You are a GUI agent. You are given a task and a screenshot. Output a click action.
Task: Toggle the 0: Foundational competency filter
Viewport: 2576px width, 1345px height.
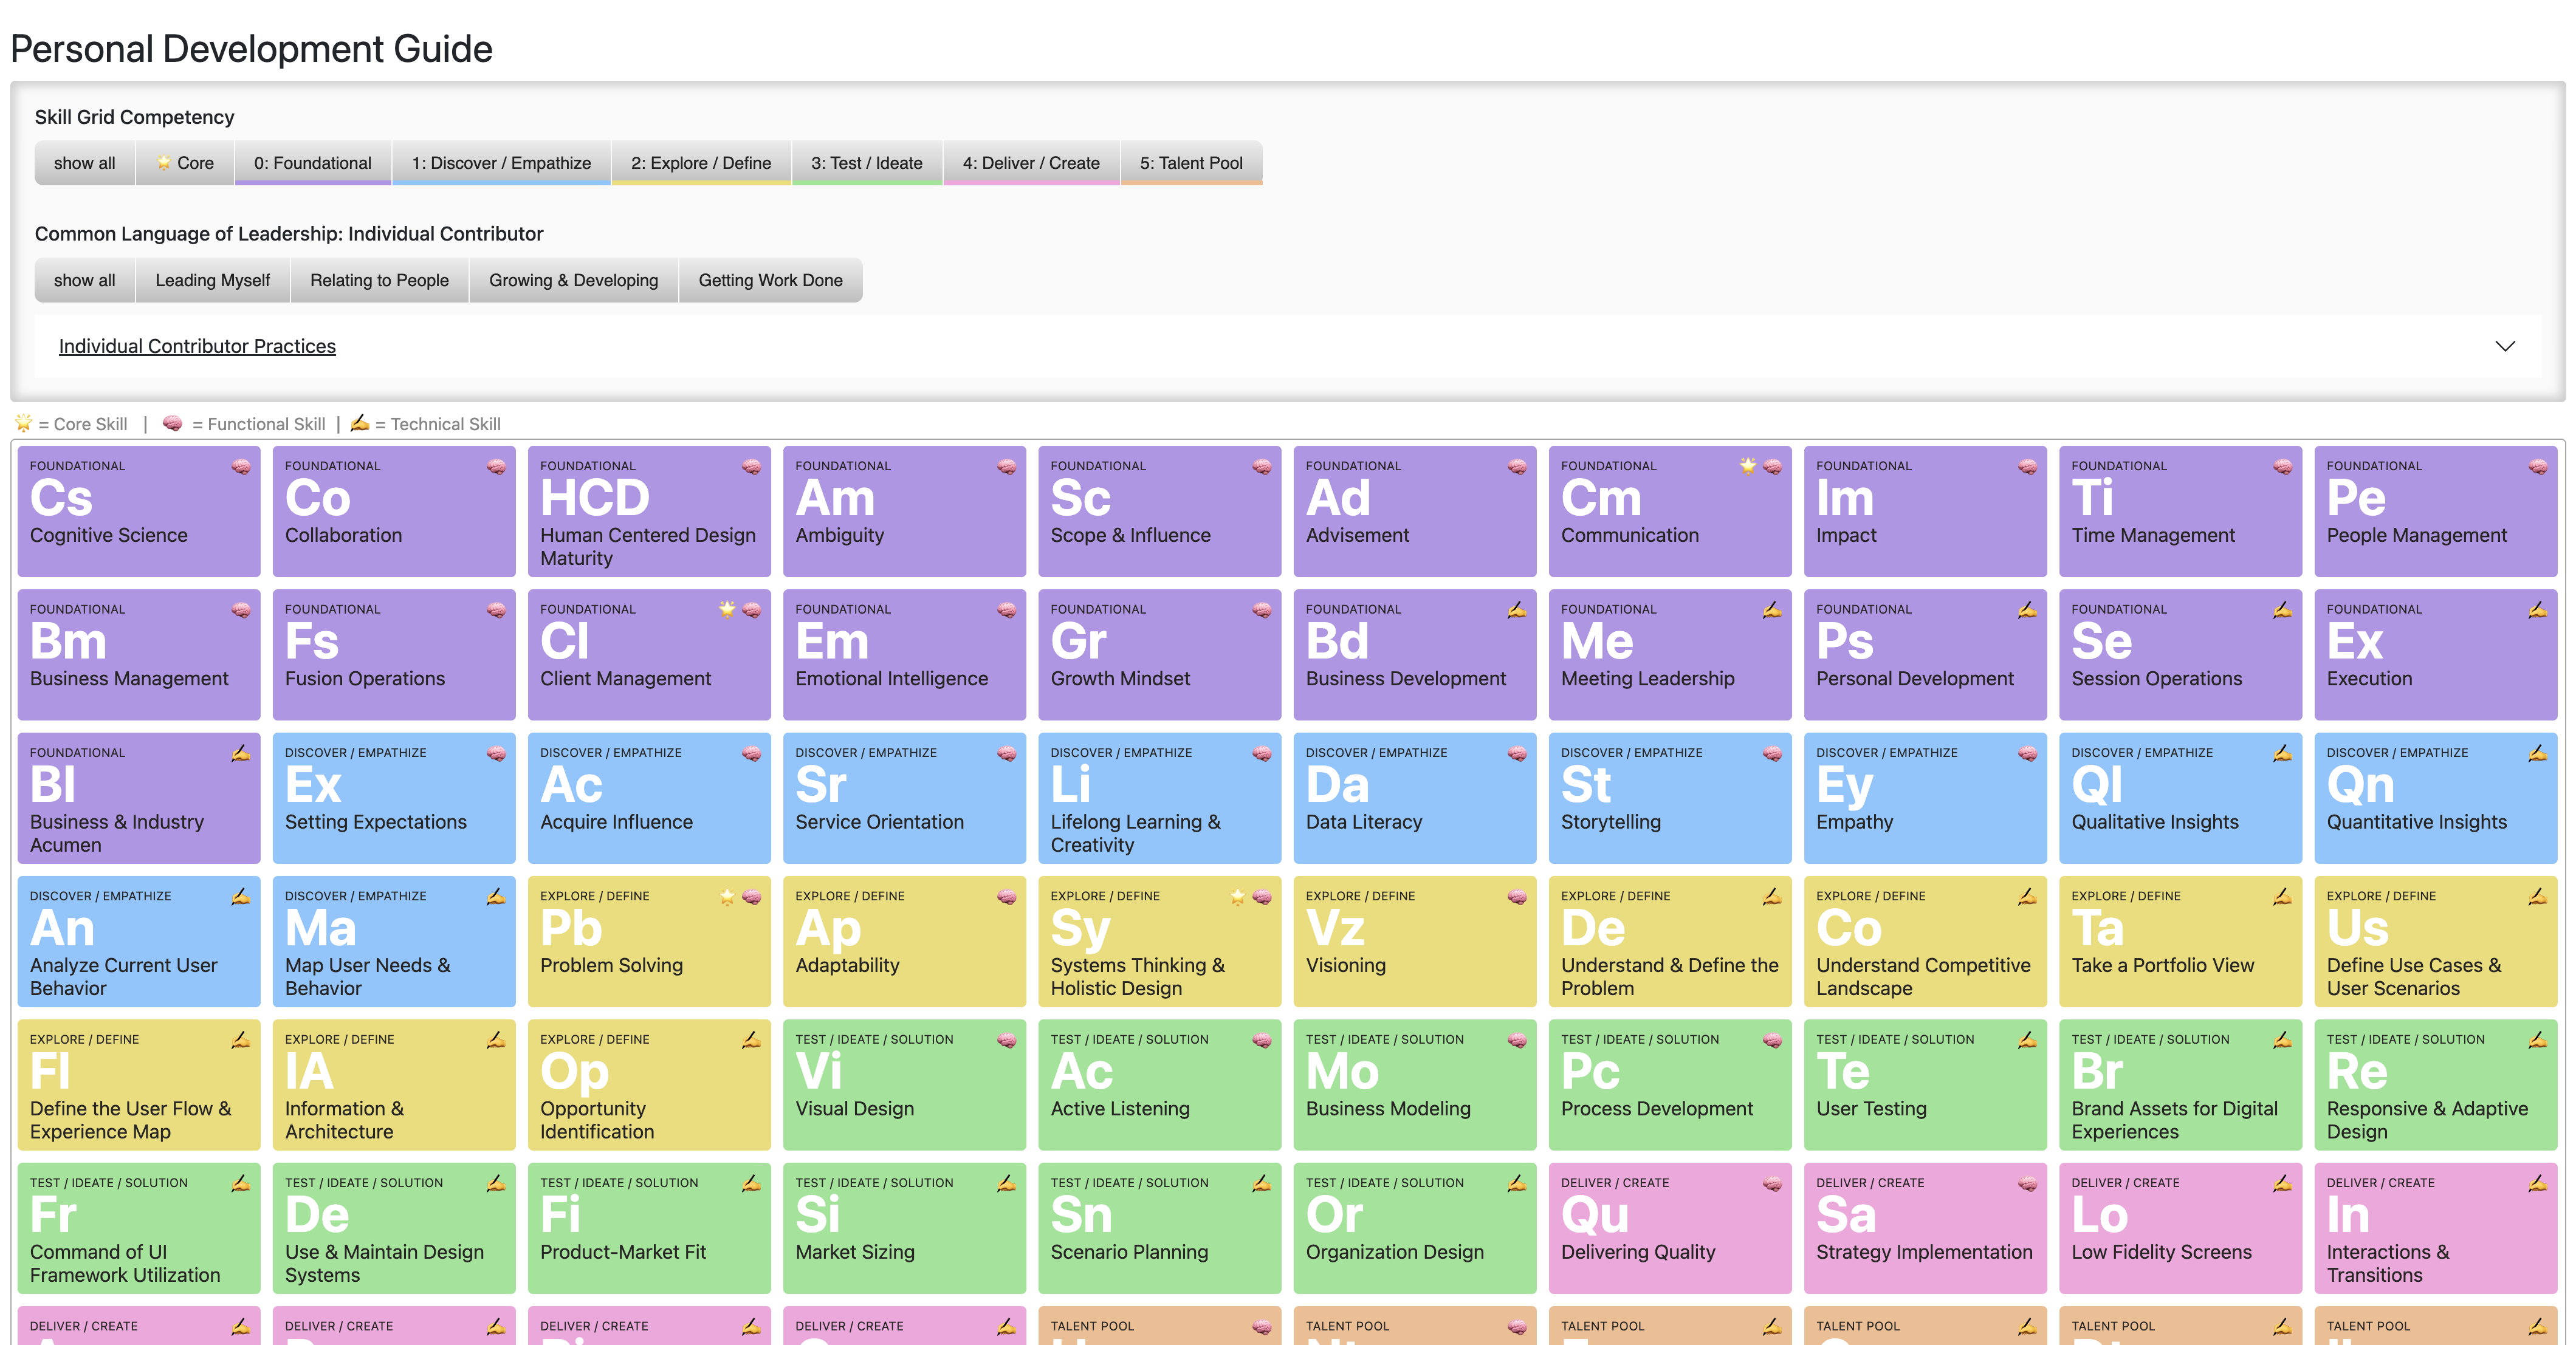pyautogui.click(x=312, y=163)
